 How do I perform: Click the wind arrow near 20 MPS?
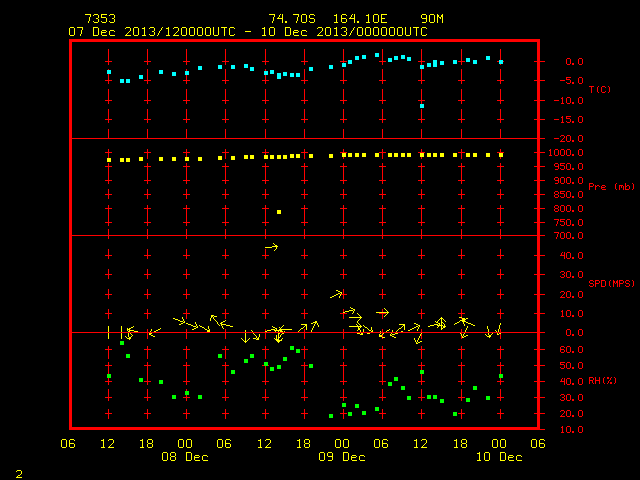(337, 294)
